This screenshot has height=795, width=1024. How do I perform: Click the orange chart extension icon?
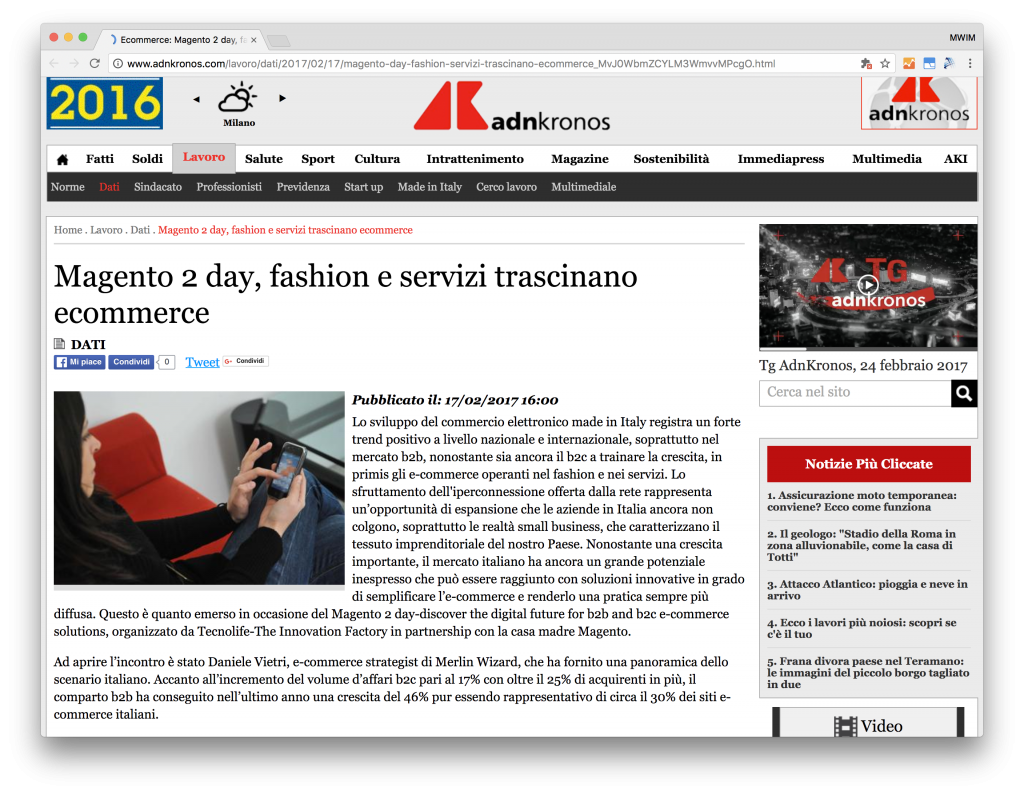pos(908,63)
